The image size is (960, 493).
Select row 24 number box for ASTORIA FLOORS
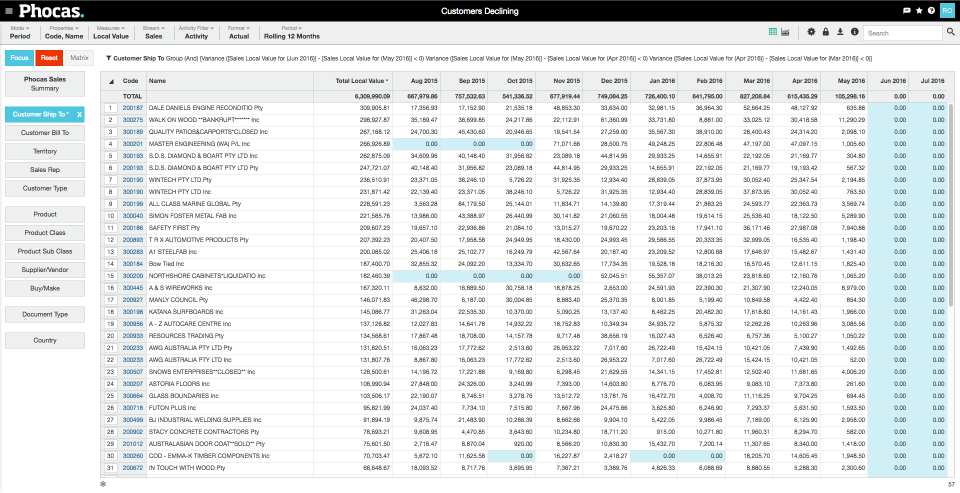pos(110,384)
